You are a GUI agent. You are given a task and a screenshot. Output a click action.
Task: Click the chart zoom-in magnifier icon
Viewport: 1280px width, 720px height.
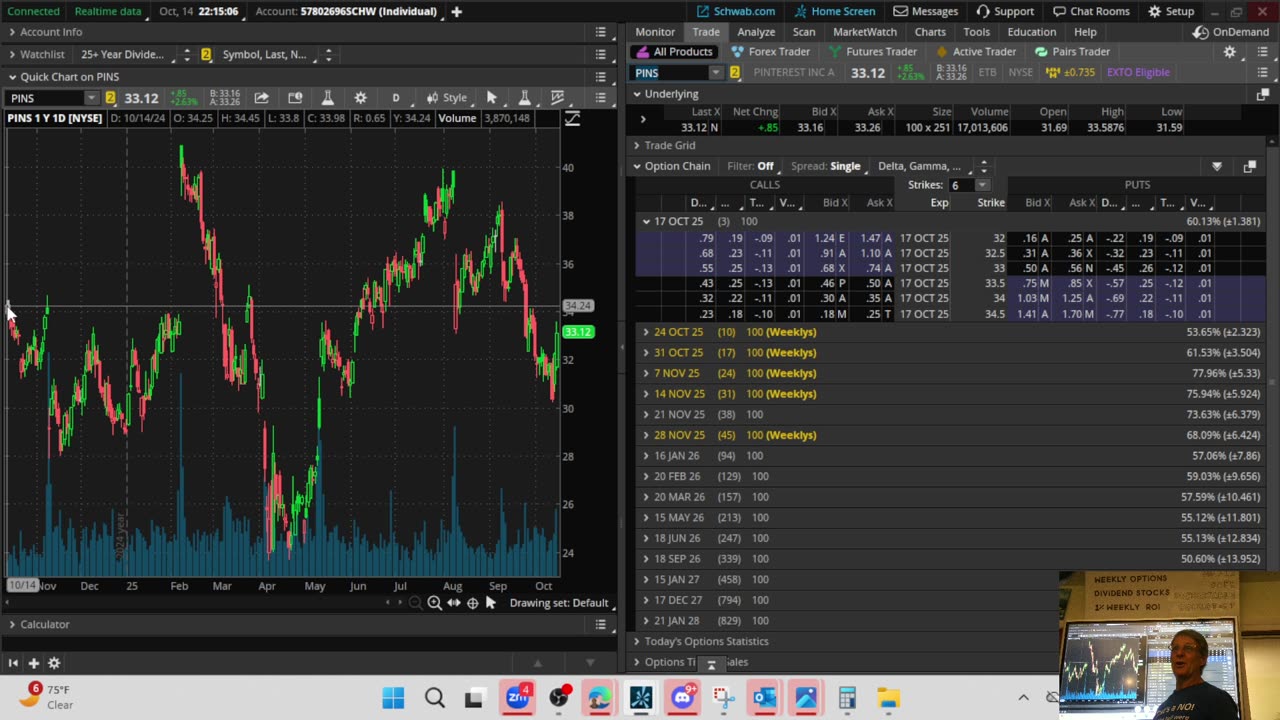coord(434,602)
